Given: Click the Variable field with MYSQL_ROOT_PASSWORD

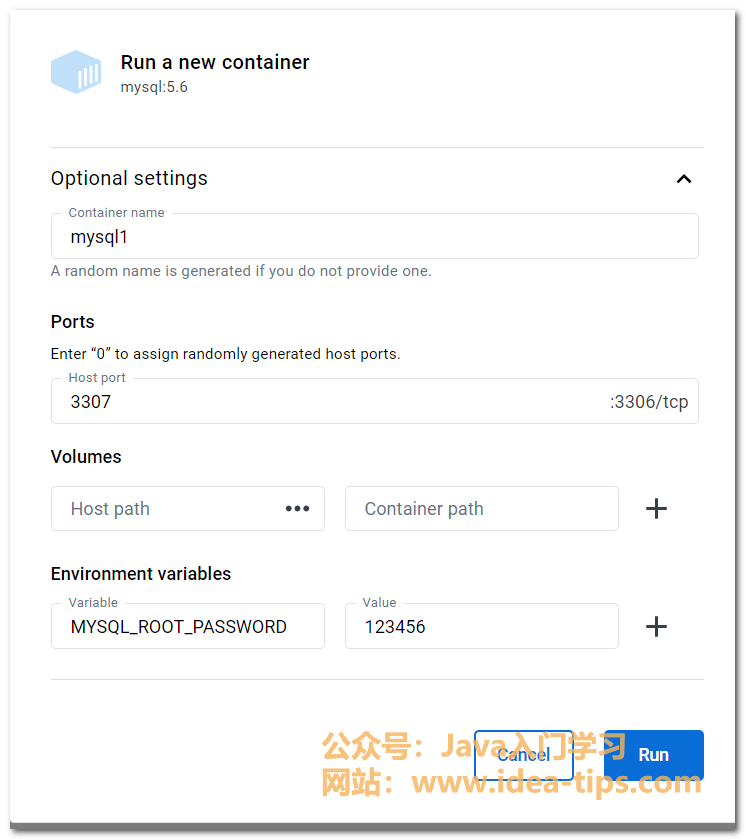Looking at the screenshot, I should [x=187, y=627].
